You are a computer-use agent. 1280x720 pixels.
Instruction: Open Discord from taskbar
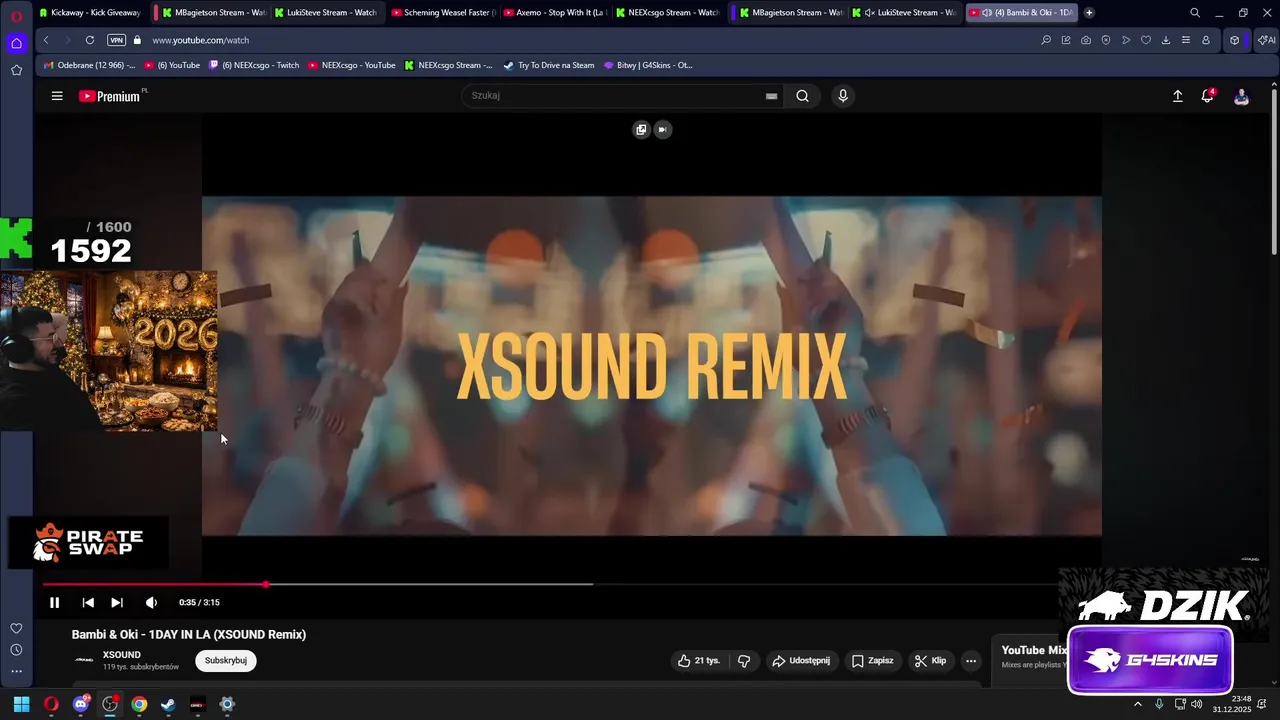(81, 704)
